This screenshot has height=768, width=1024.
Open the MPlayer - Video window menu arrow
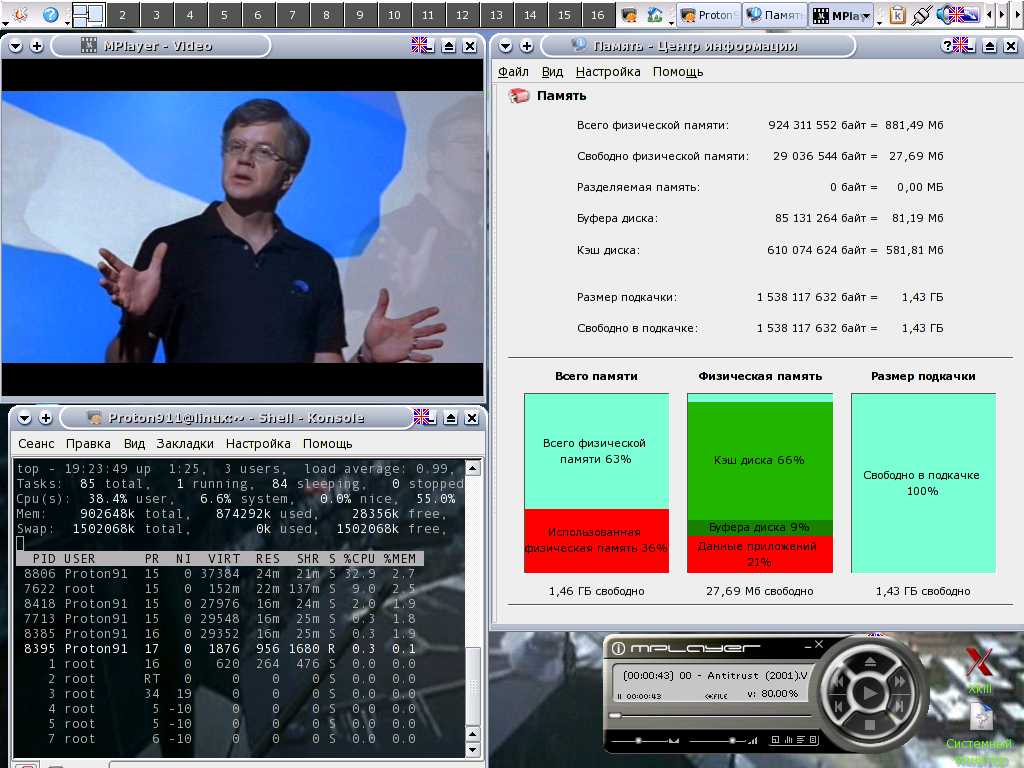click(16, 46)
